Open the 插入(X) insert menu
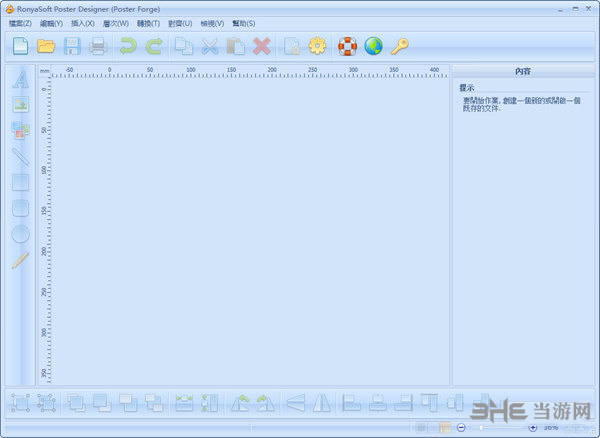The image size is (600, 438). [83, 24]
